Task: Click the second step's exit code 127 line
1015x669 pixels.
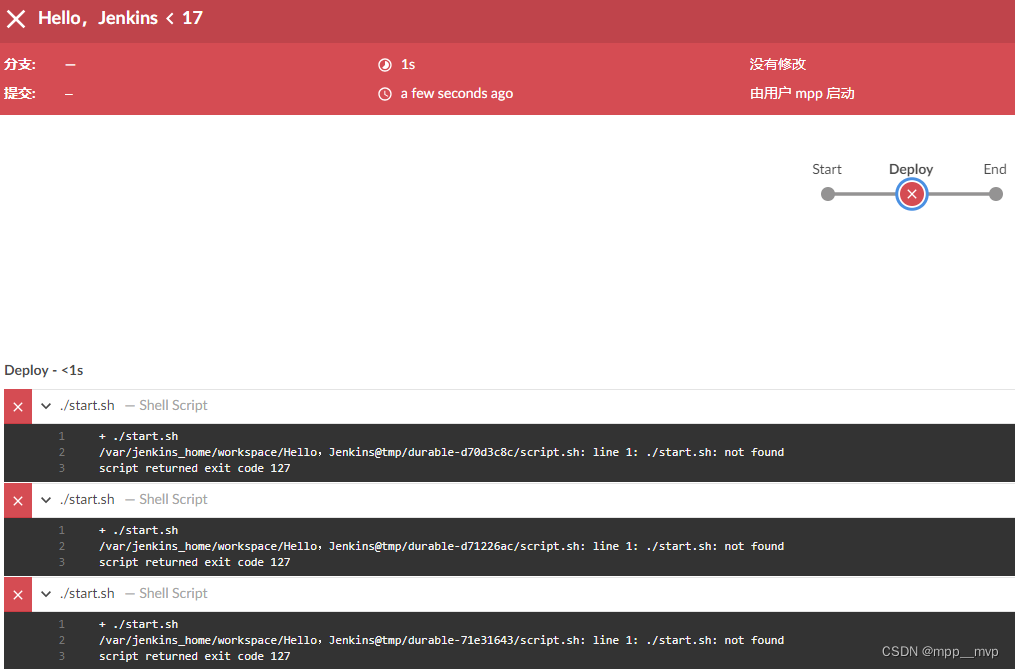Action: coord(194,562)
